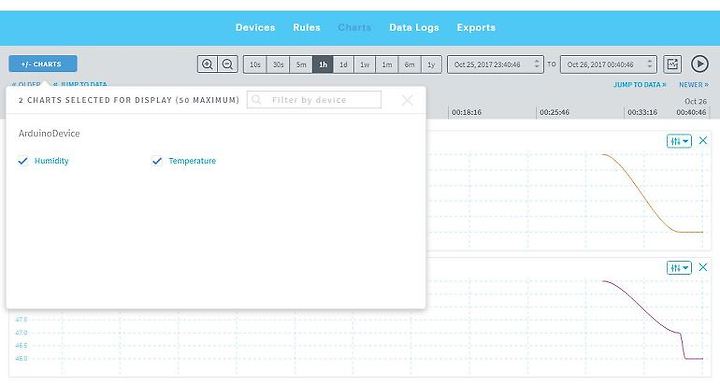Uncheck the Temperature chart checkbox
The image size is (720, 385).
point(157,161)
